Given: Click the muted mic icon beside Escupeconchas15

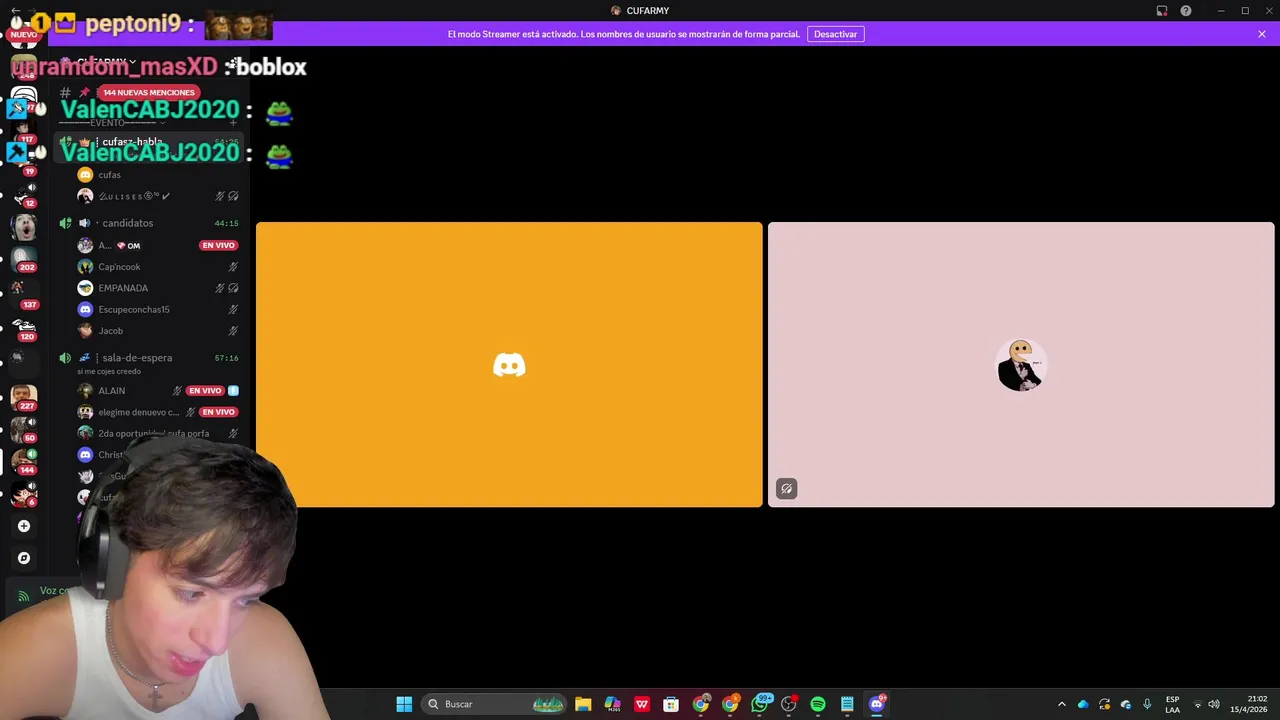Looking at the screenshot, I should 233,310.
